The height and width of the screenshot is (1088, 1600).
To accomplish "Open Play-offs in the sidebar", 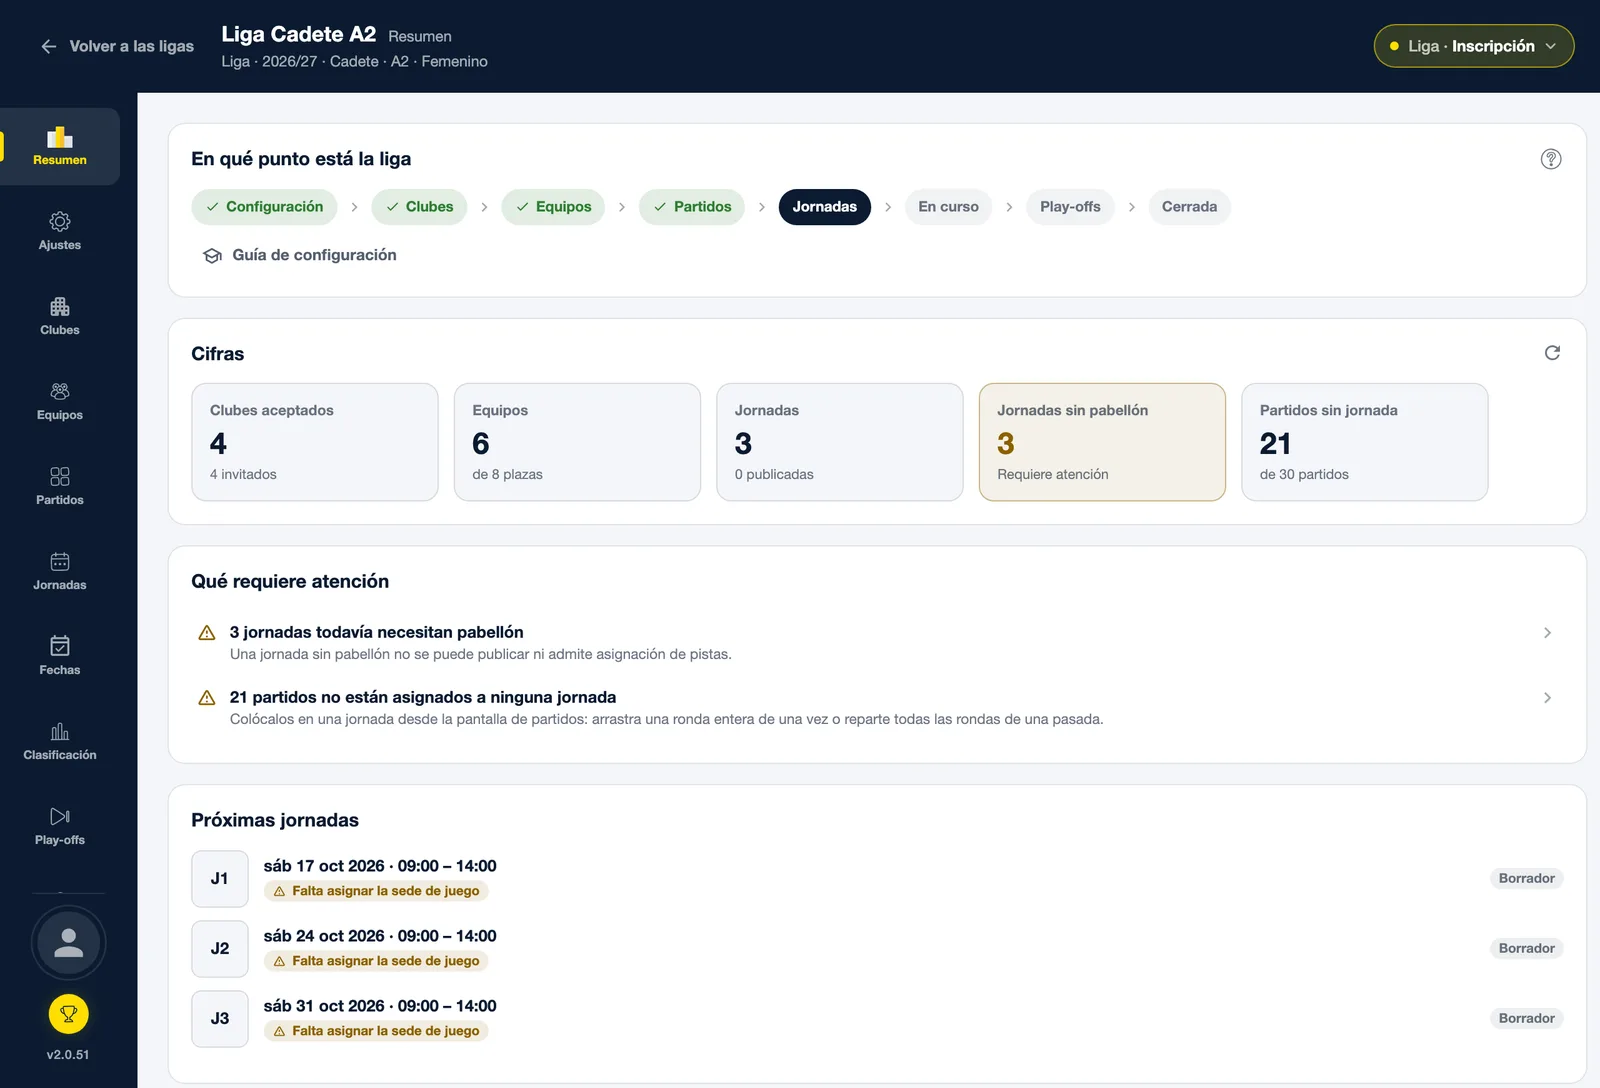I will tap(60, 826).
